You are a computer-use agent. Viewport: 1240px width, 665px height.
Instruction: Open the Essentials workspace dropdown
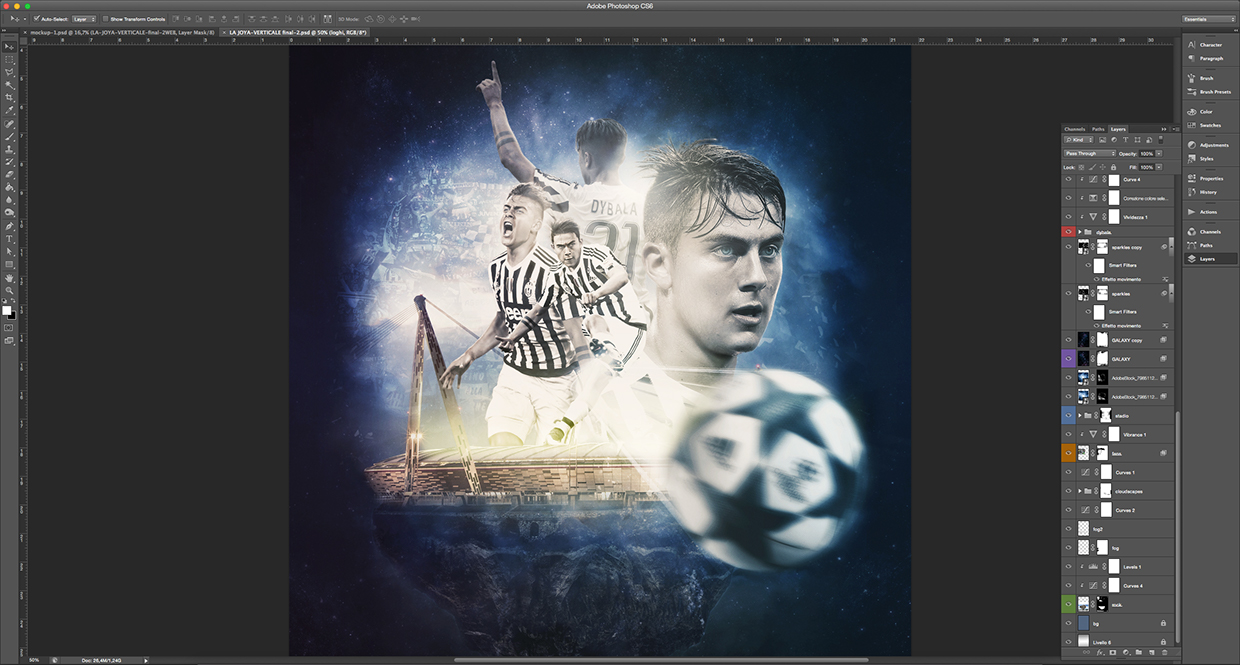coord(1208,19)
